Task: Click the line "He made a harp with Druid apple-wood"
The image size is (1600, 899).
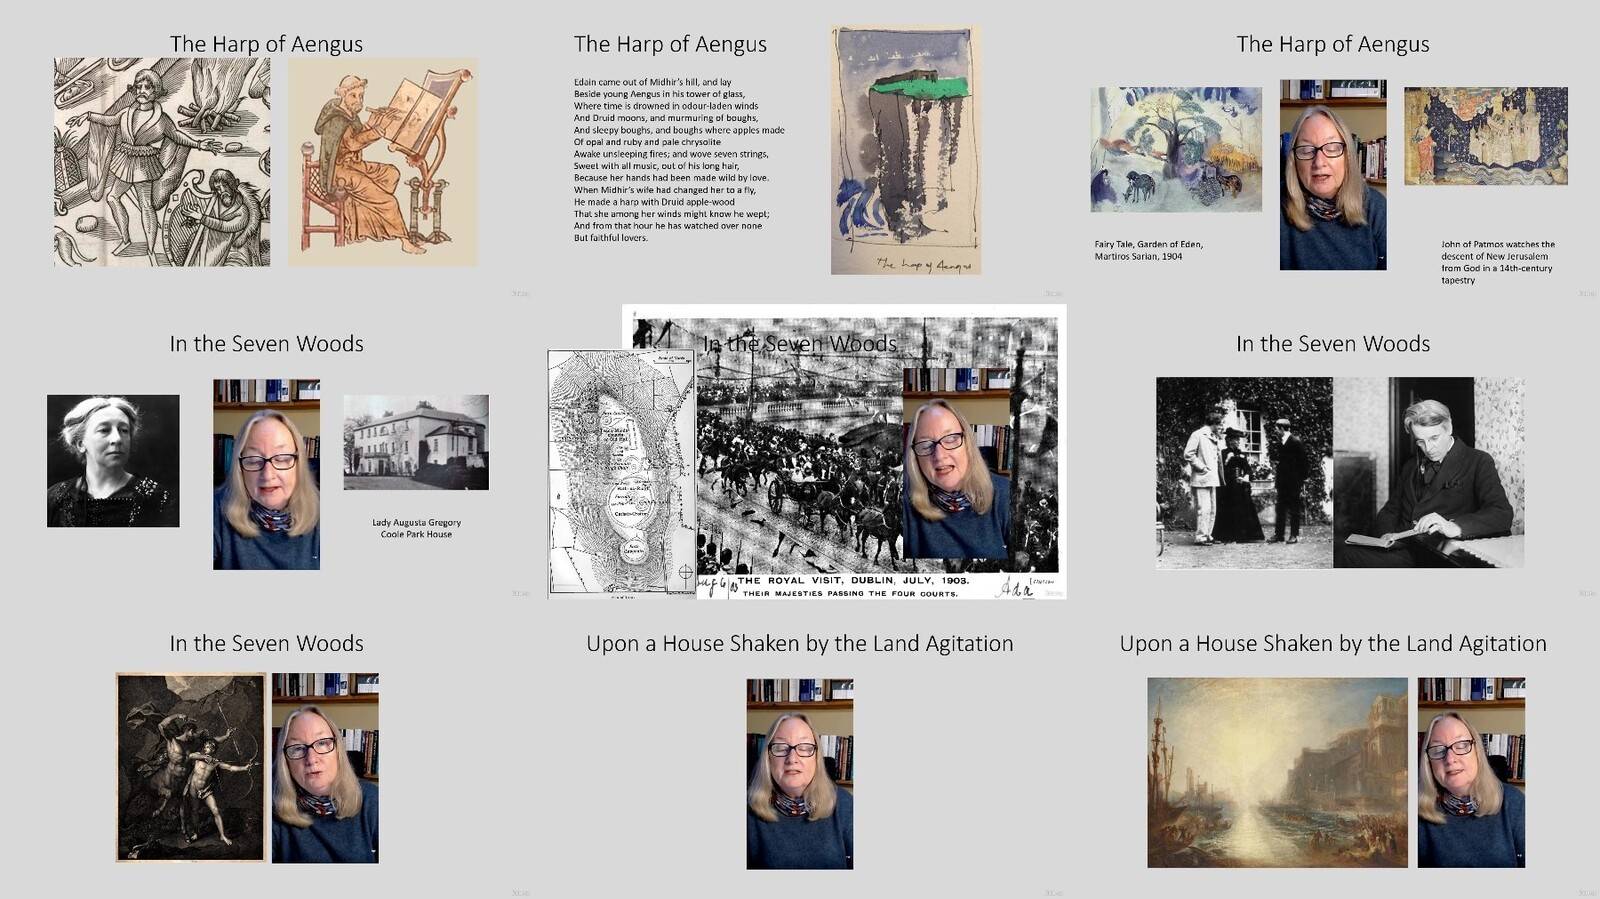Action: tap(654, 202)
